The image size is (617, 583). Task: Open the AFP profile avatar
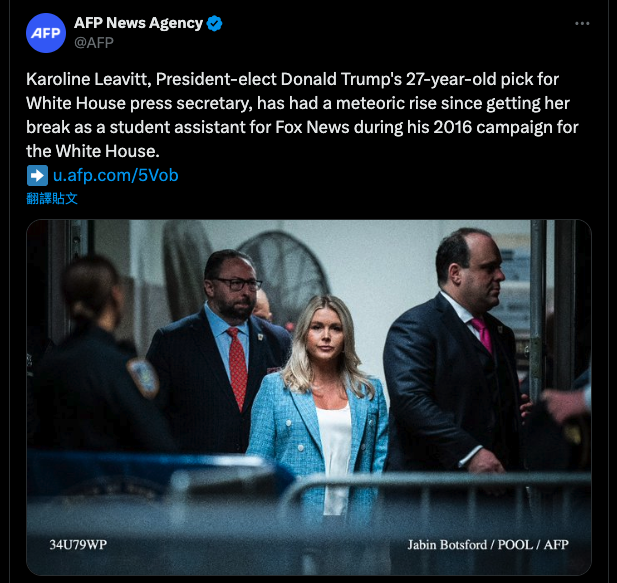click(46, 33)
